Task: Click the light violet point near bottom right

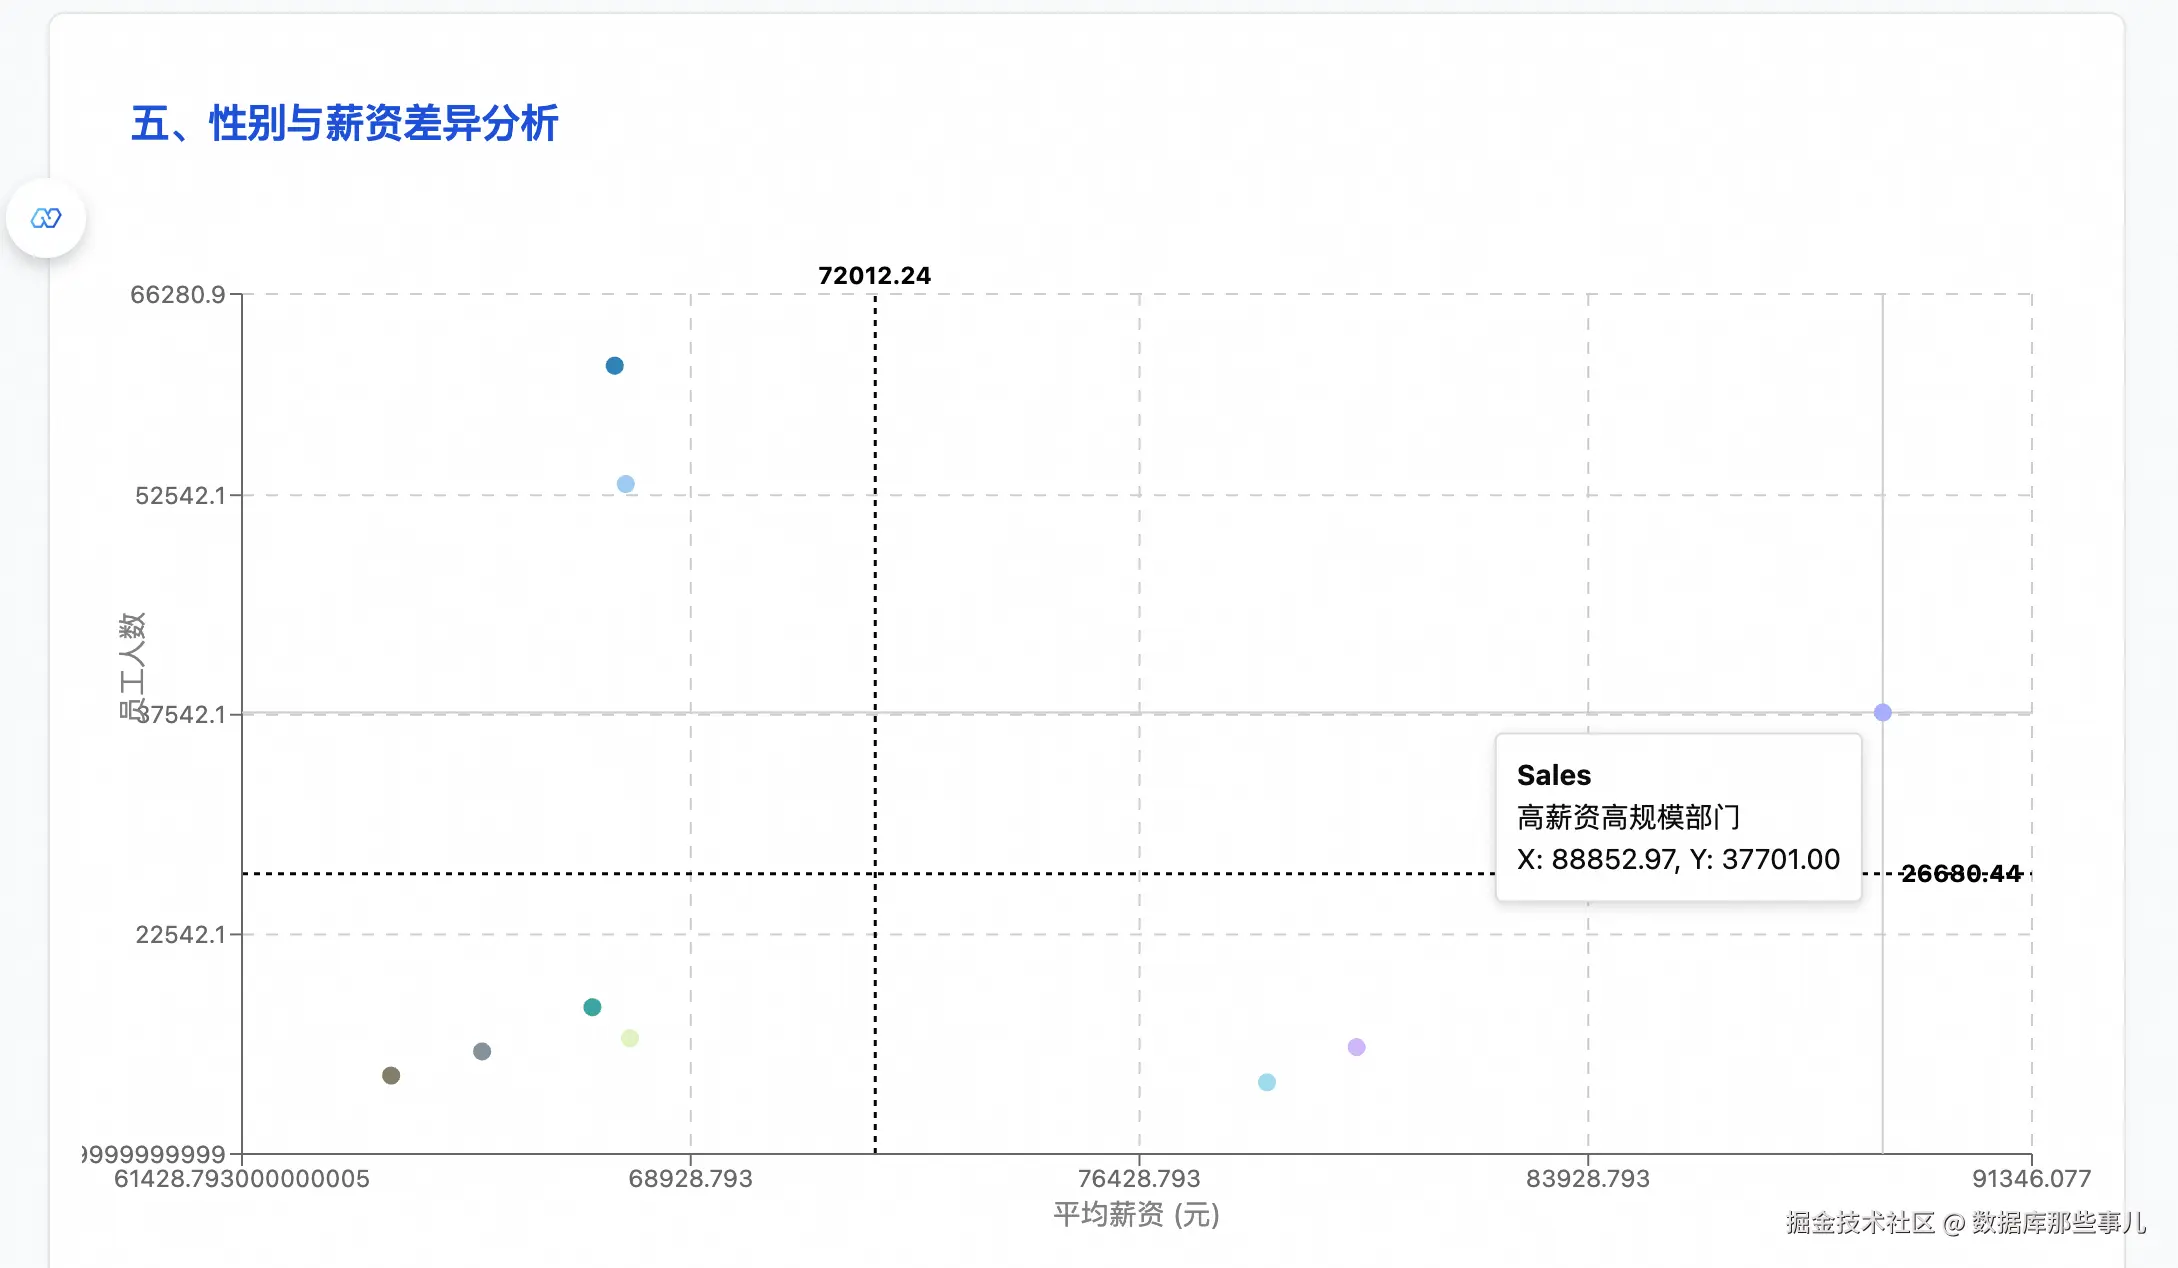Action: coord(1356,1047)
